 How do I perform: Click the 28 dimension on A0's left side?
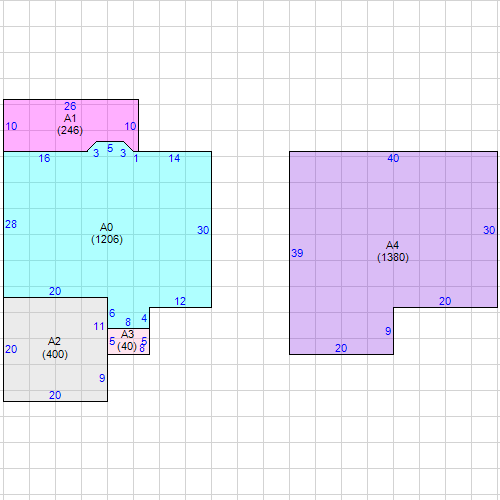click(11, 224)
